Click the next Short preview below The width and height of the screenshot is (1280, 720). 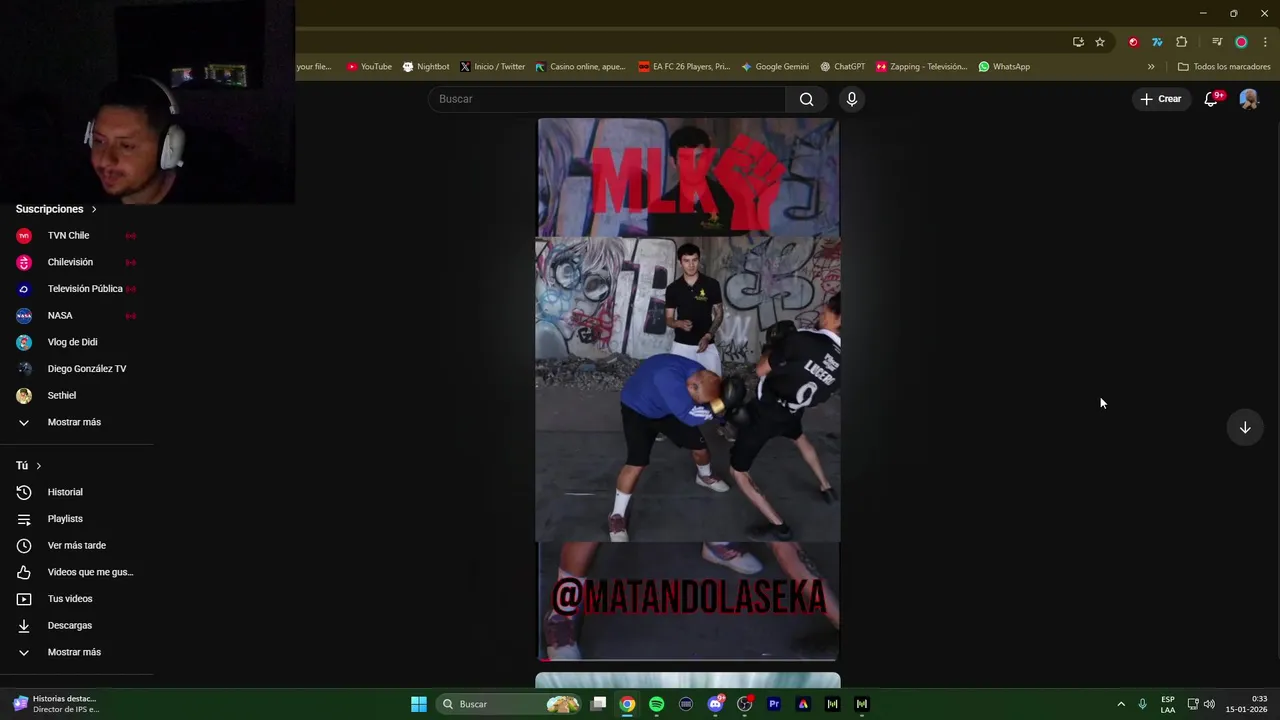click(x=688, y=680)
